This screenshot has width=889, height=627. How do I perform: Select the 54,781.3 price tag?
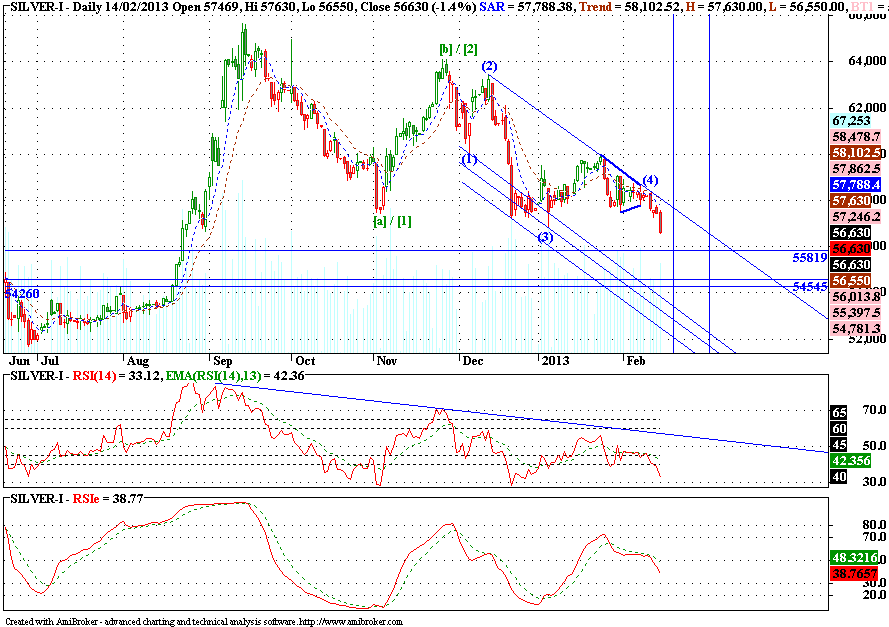coord(856,328)
